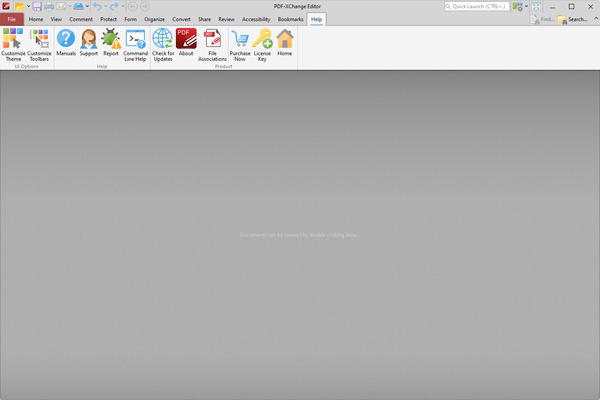Expand the Undo history dropdown arrow
This screenshot has width=600, height=400.
pos(105,6)
